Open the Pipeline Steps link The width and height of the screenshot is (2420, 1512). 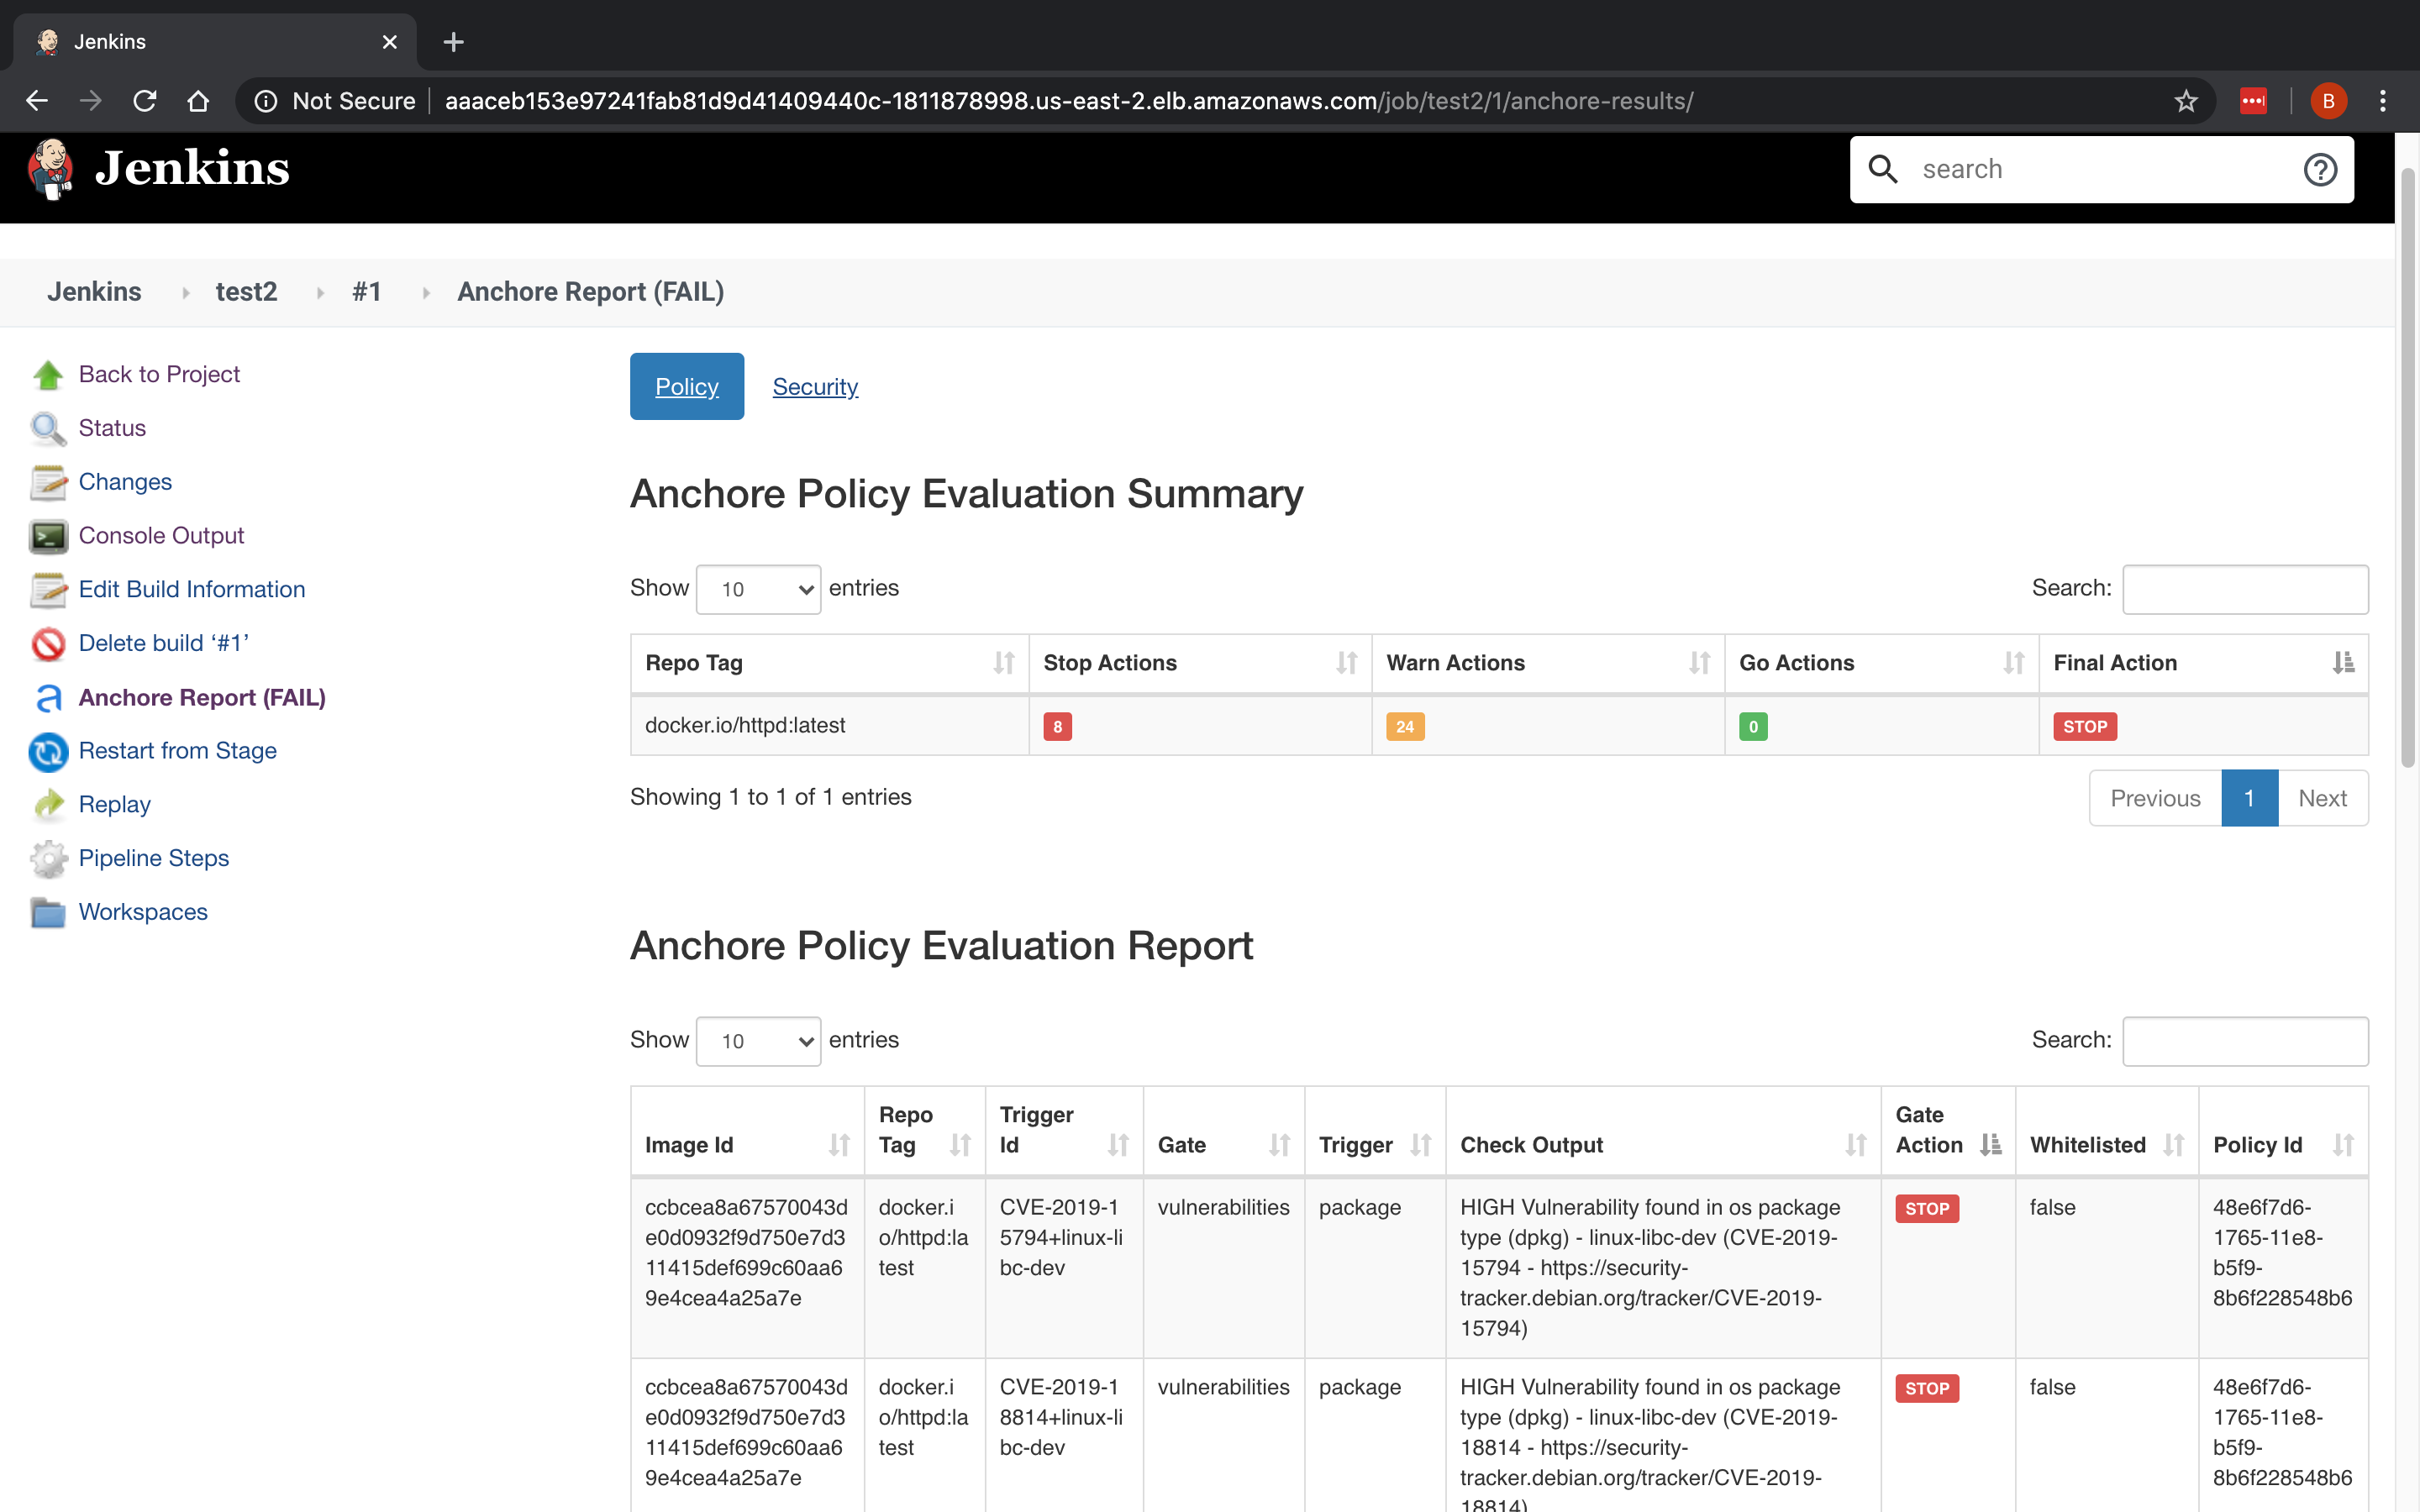[154, 859]
